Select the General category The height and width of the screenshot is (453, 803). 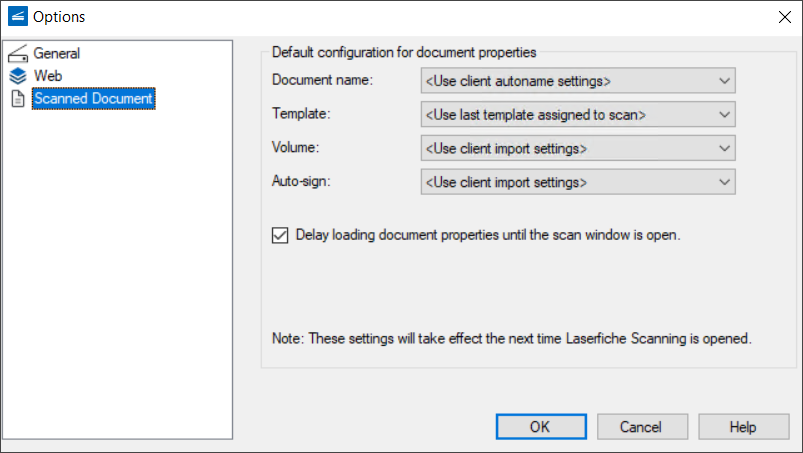click(56, 54)
